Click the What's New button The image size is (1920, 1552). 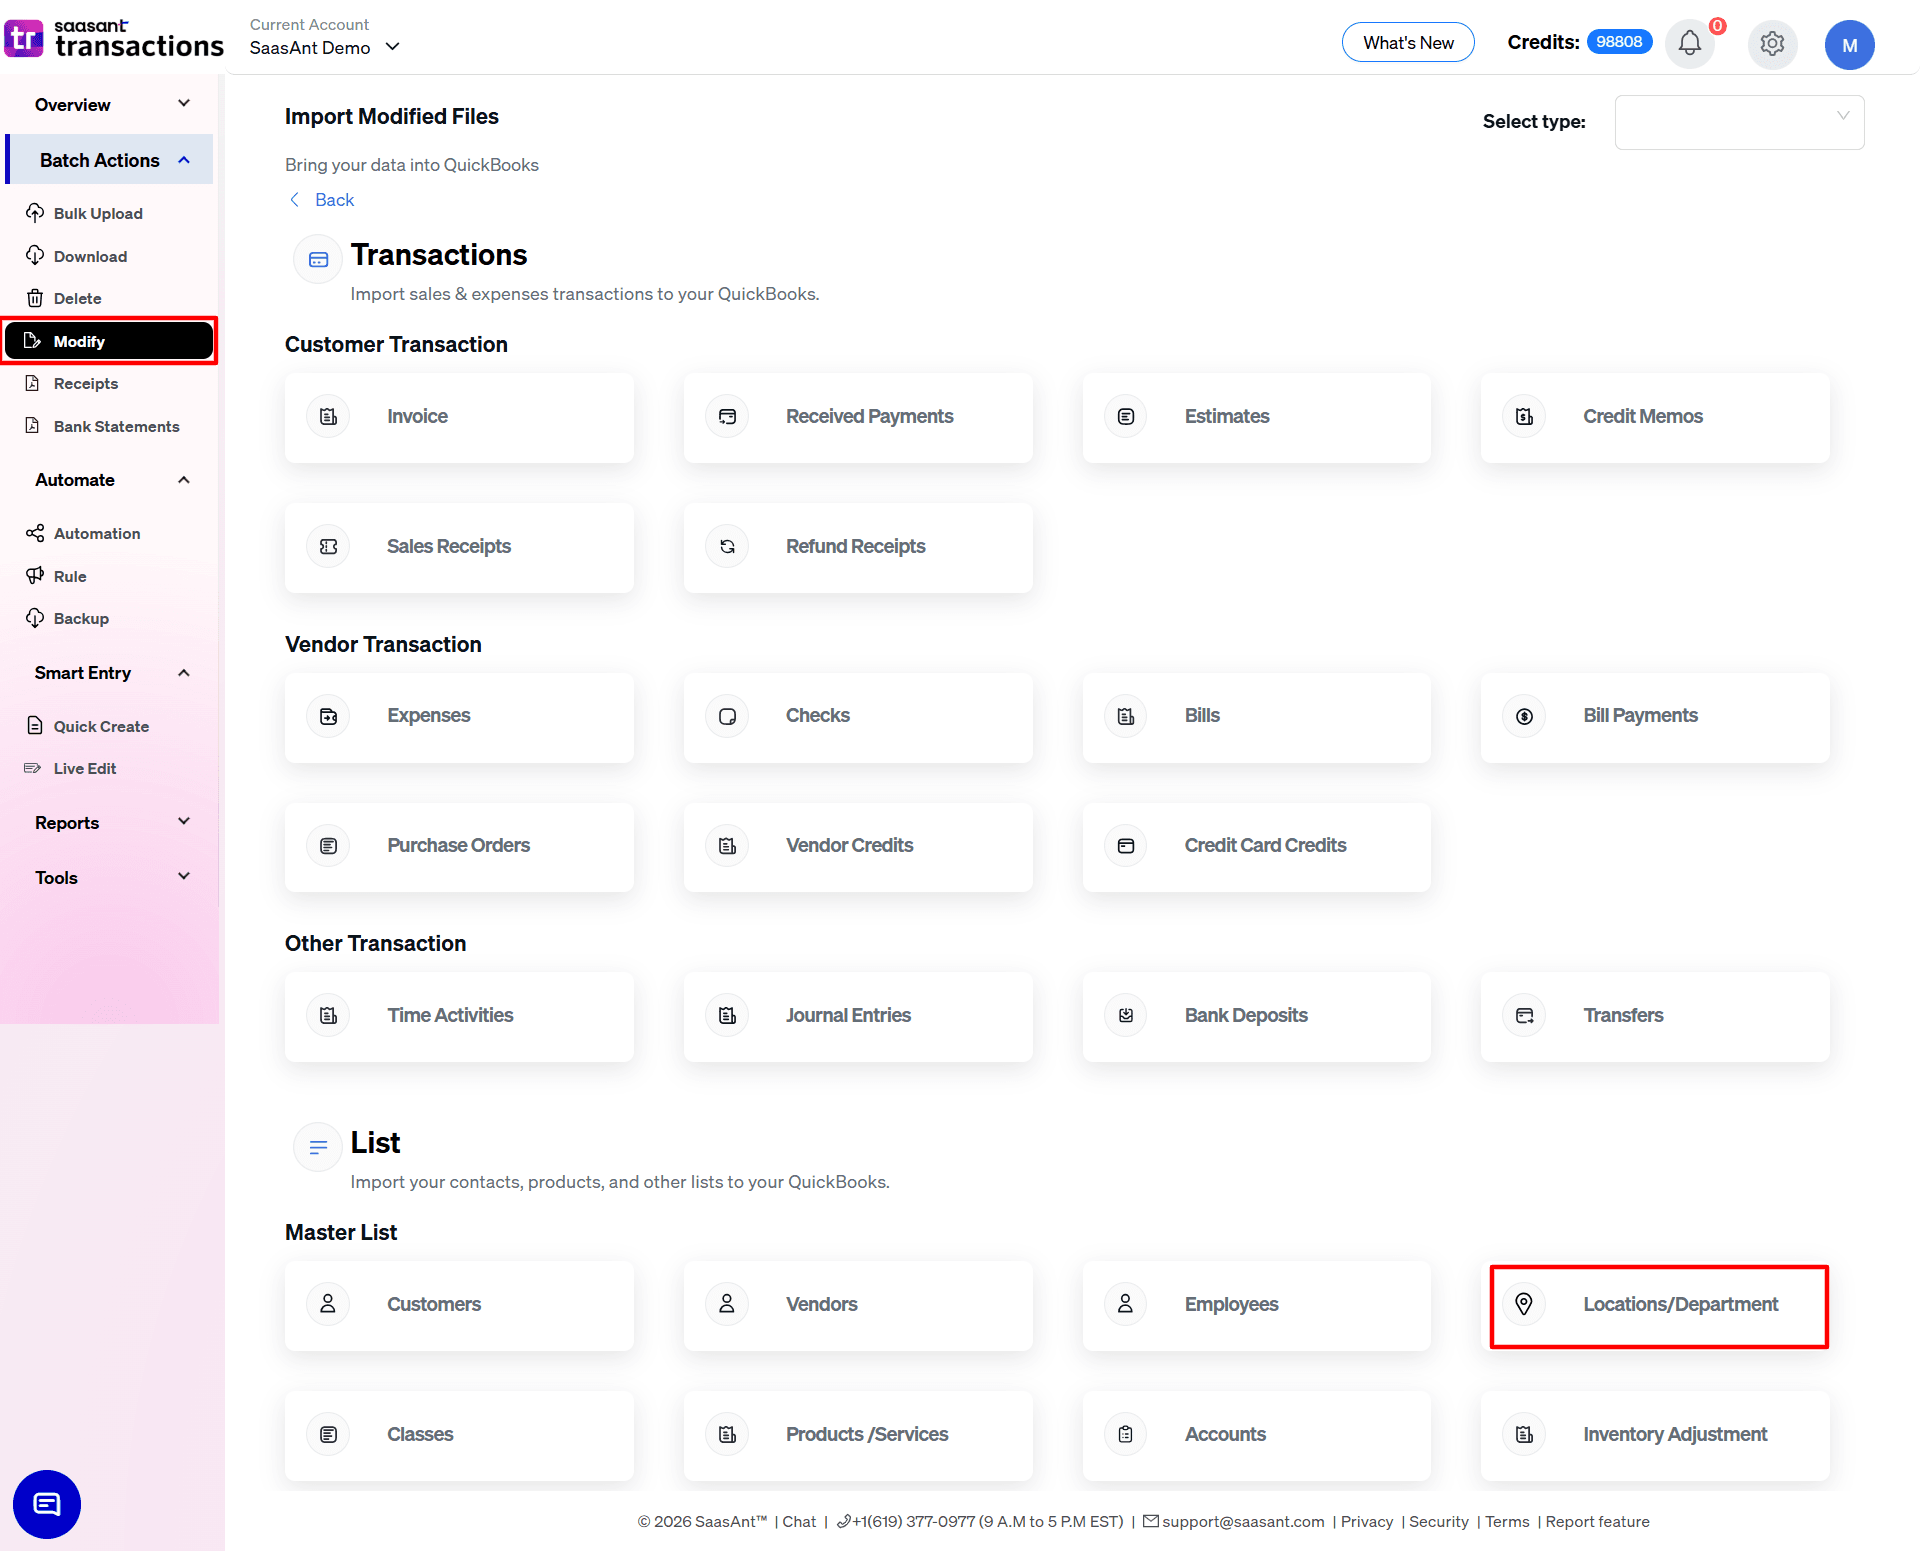tap(1407, 42)
